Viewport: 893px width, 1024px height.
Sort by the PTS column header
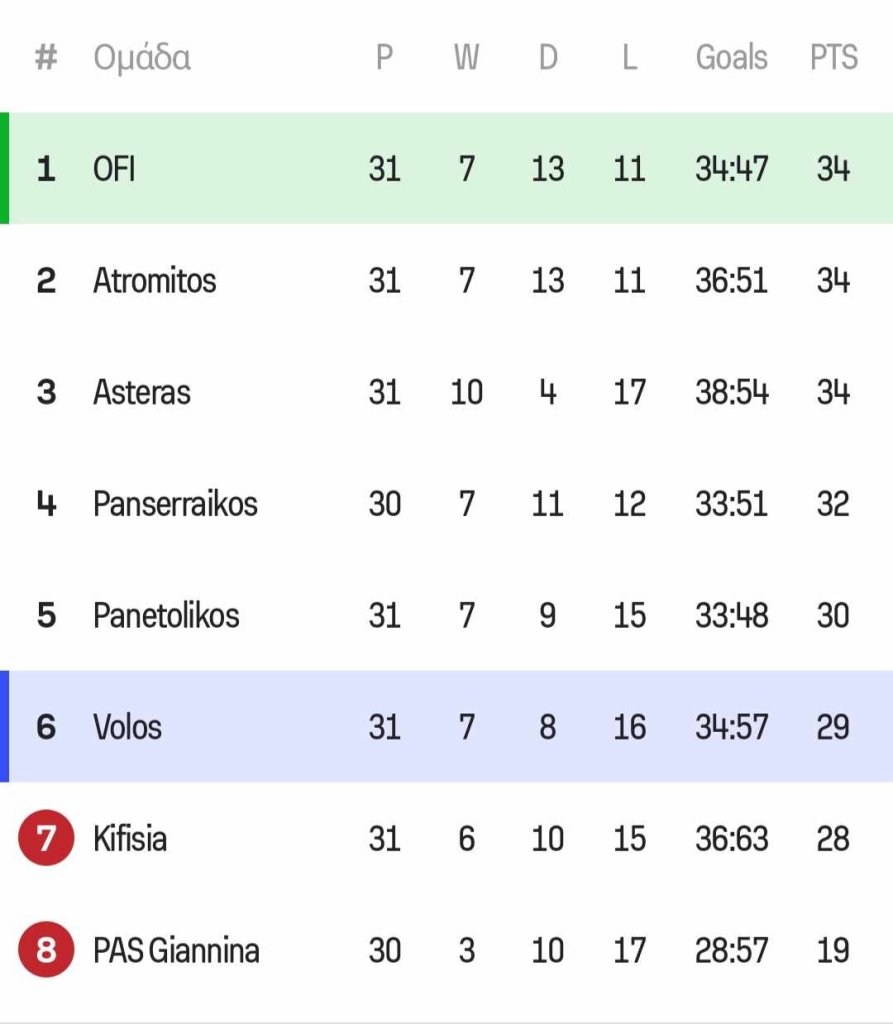(834, 57)
